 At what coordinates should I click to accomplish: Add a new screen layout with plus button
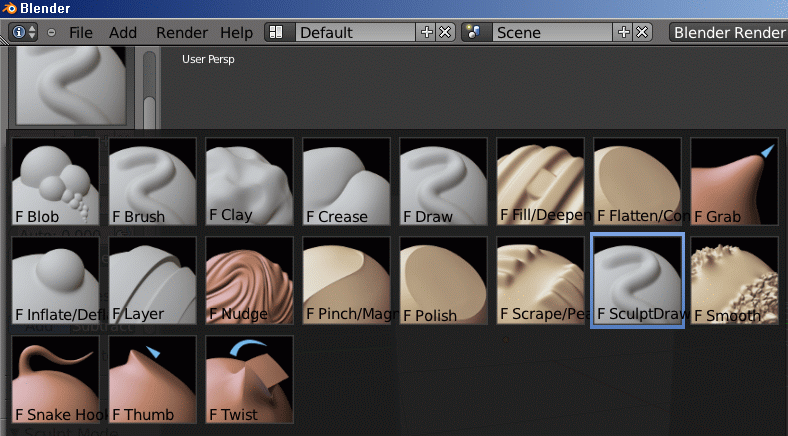428,32
